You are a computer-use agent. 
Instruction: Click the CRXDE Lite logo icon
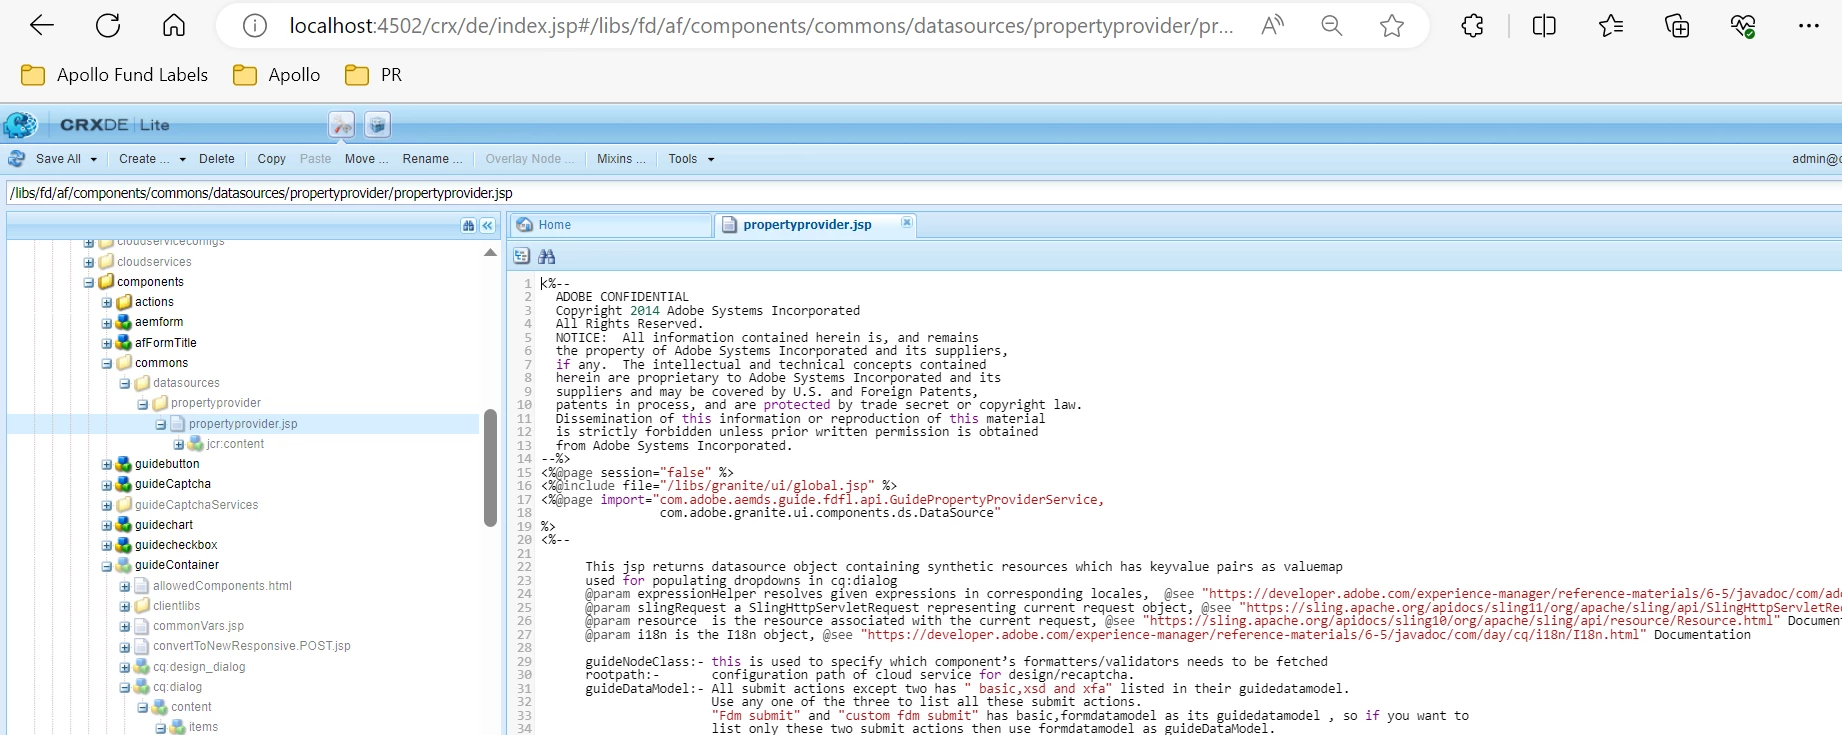[x=20, y=125]
